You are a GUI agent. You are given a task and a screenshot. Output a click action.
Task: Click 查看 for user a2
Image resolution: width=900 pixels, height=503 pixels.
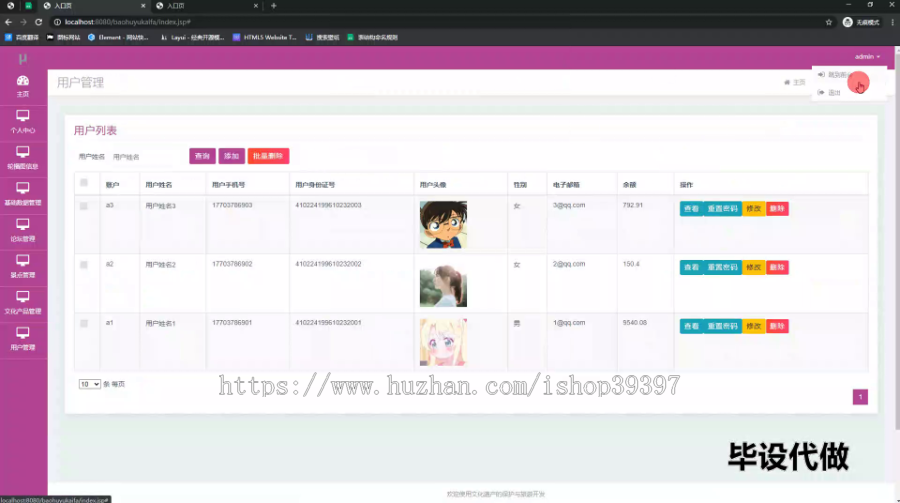(691, 268)
